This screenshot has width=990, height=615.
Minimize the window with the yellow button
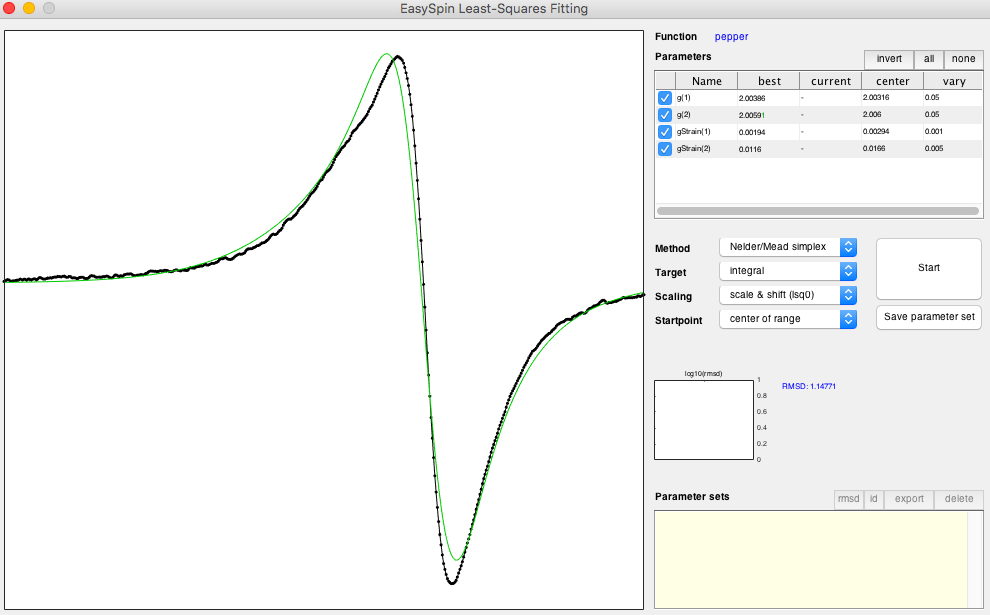point(29,8)
